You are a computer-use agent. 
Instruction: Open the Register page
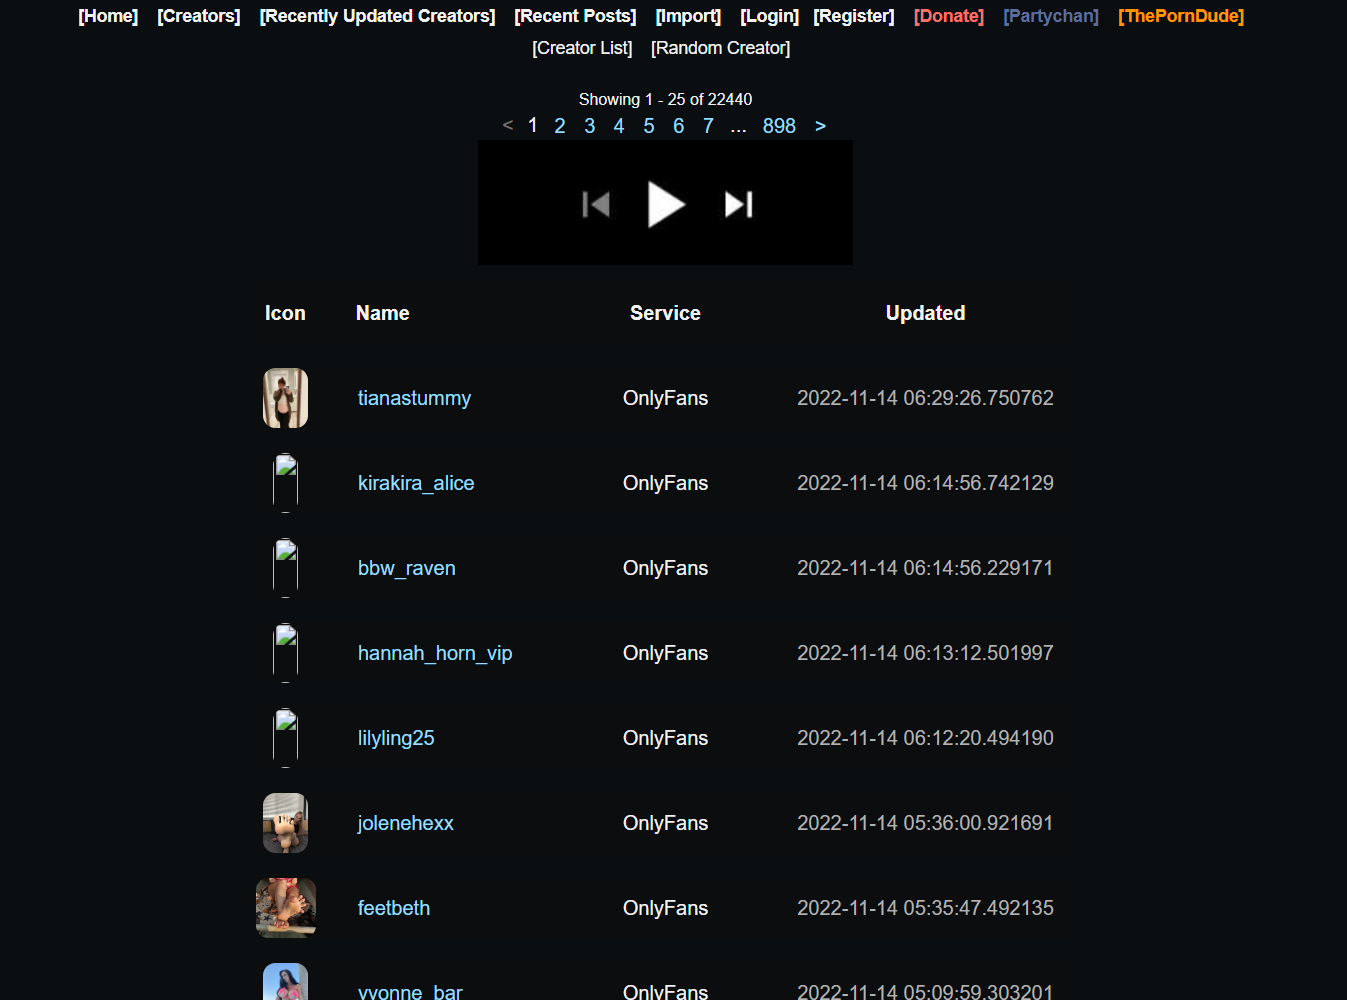(x=854, y=16)
